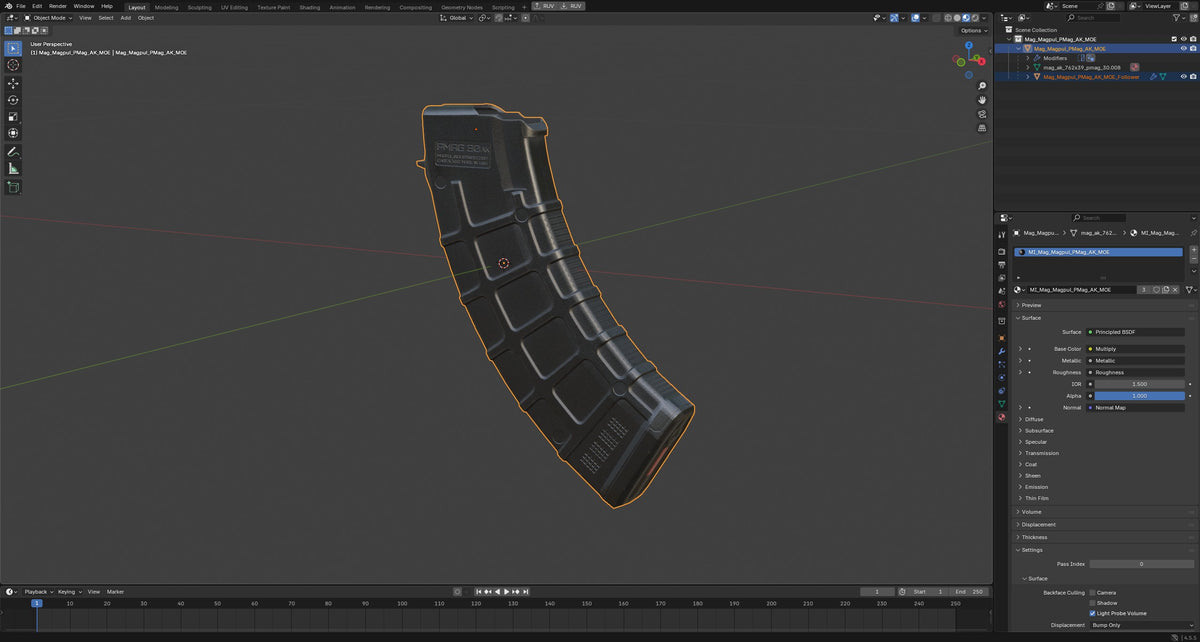Screen dimensions: 1200x642
Task: Click the new material copy icon
Action: pyautogui.click(x=1166, y=289)
